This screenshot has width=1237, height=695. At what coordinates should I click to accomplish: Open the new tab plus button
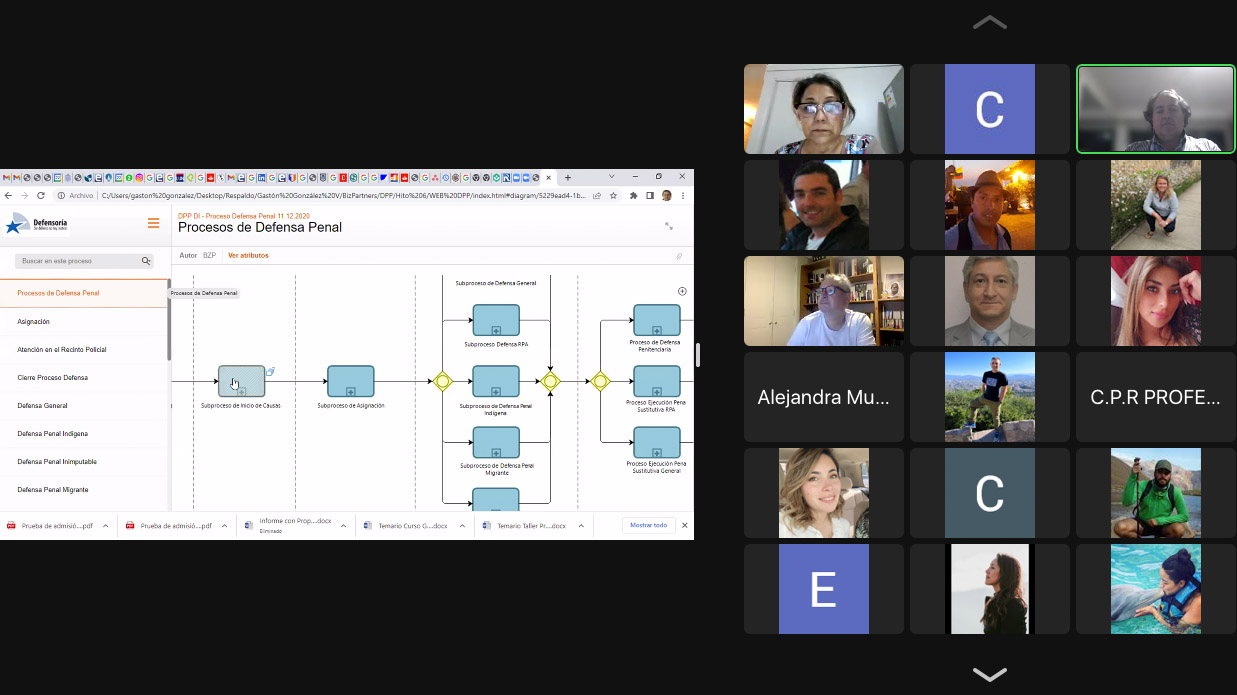coord(568,178)
